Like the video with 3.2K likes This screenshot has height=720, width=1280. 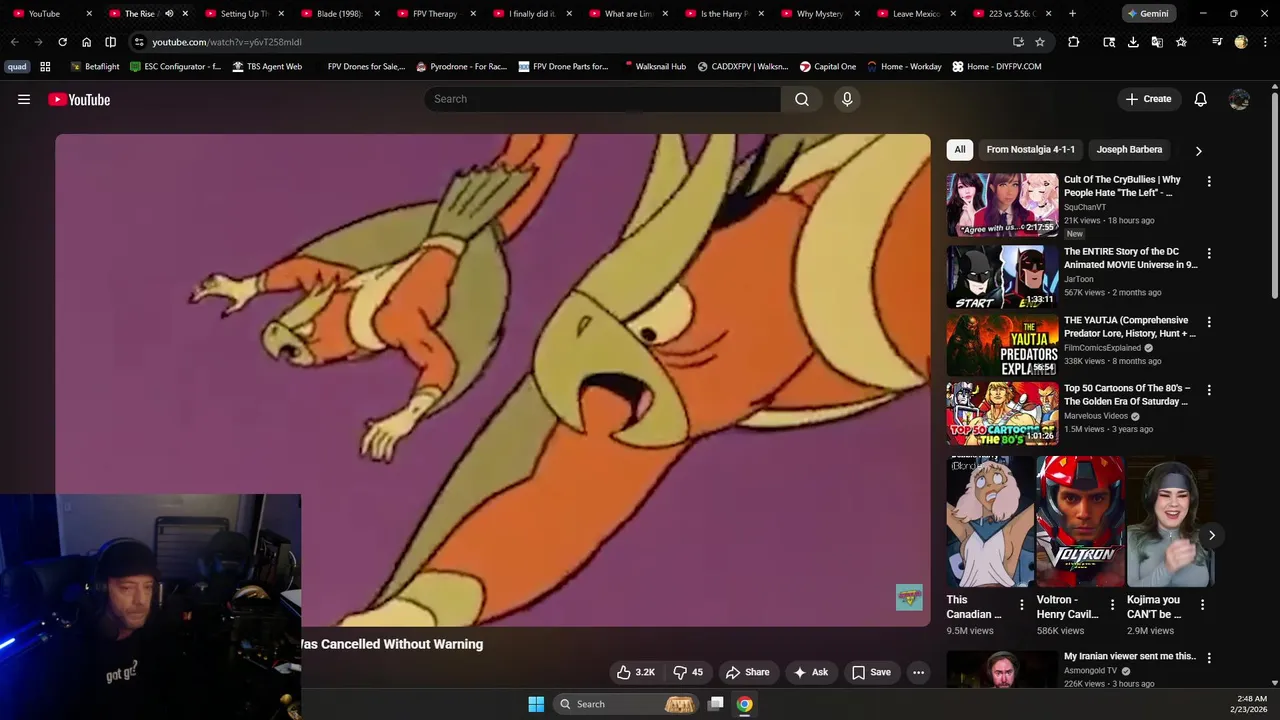tap(636, 672)
